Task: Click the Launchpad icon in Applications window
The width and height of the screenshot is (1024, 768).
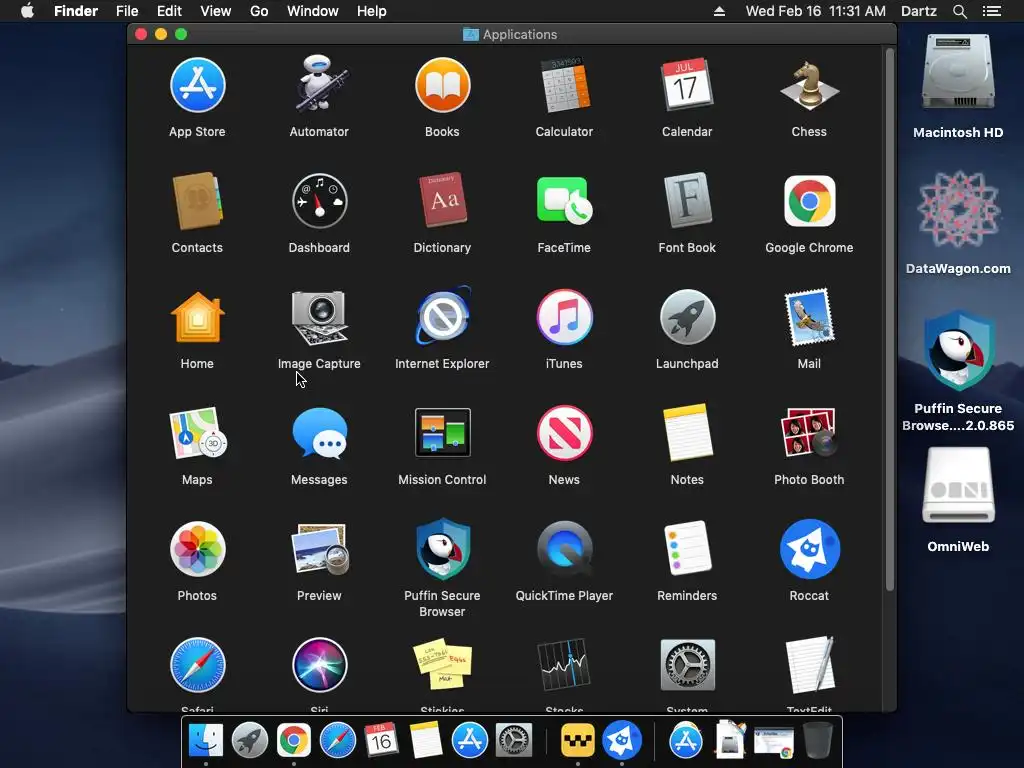Action: coord(687,317)
